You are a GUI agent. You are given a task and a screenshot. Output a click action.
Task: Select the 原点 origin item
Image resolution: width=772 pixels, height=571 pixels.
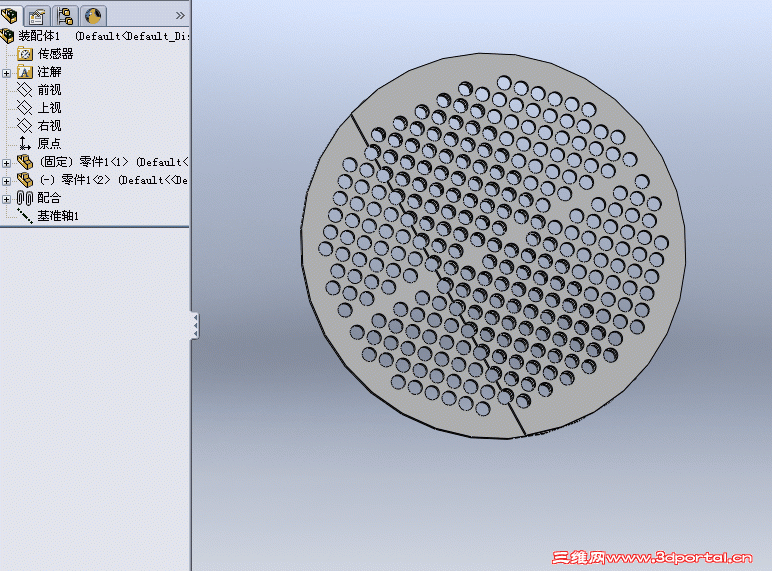49,144
